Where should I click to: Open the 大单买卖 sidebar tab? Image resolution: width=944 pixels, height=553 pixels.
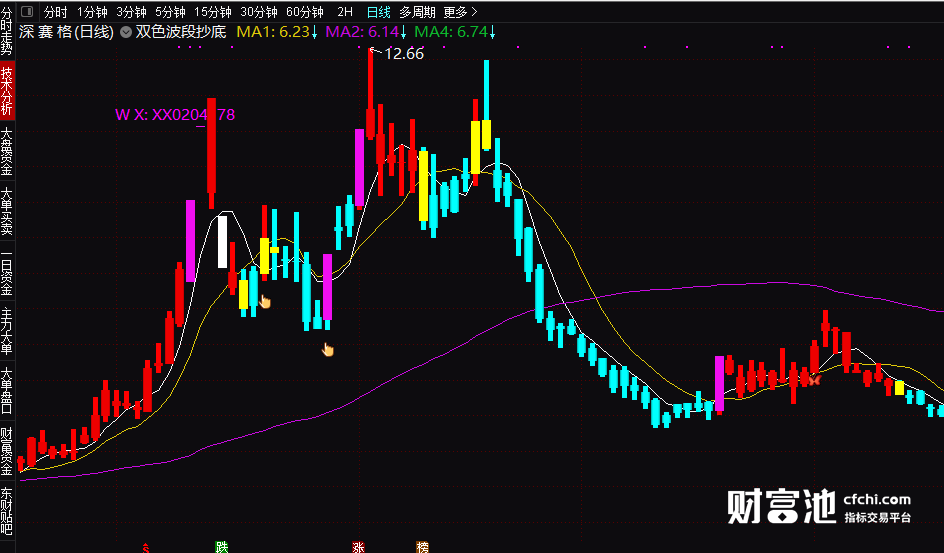(x=7, y=211)
